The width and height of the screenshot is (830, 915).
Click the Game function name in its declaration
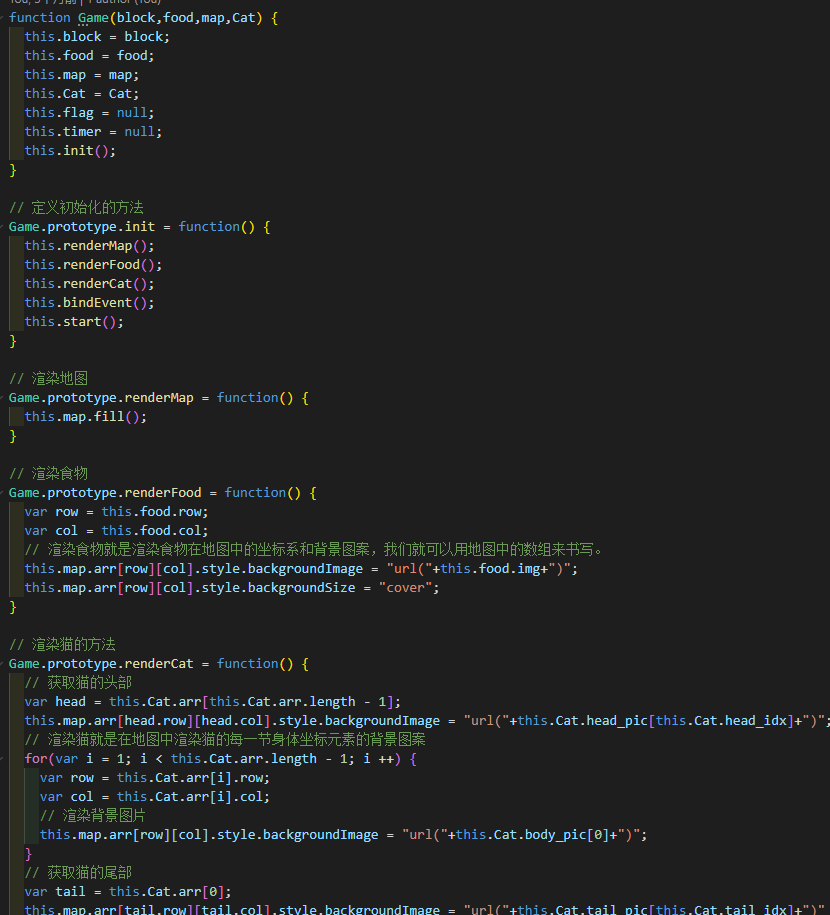(x=93, y=18)
